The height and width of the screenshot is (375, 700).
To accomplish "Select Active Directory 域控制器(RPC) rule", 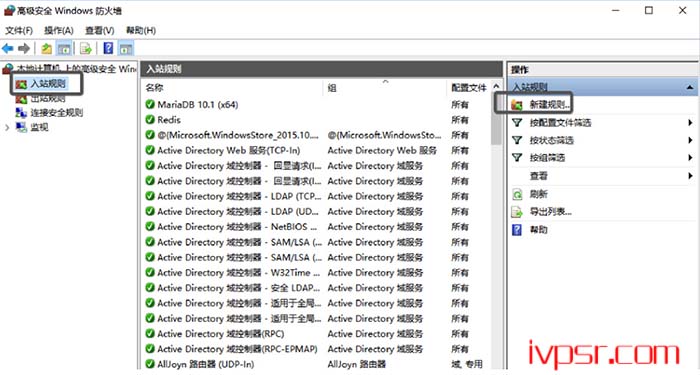I will tap(221, 333).
